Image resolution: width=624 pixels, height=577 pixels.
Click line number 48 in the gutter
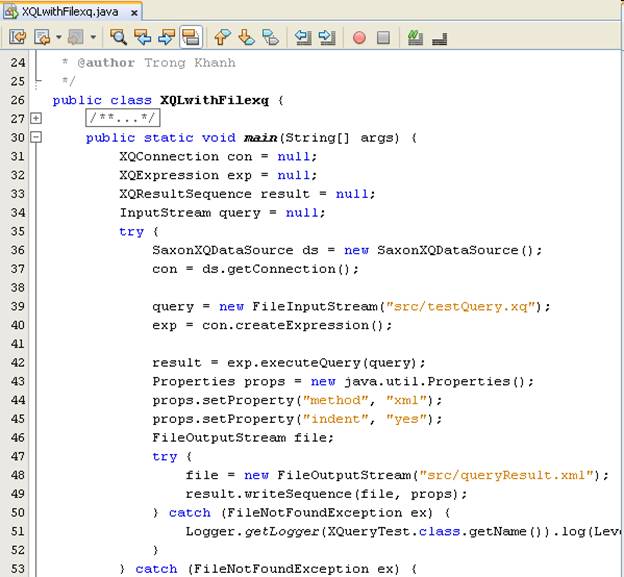click(x=18, y=475)
